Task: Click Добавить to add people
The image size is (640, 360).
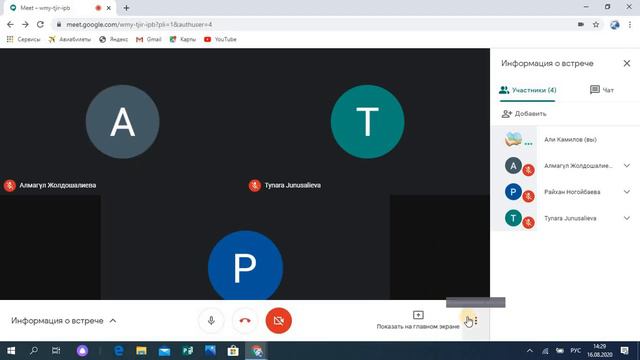Action: coord(524,114)
